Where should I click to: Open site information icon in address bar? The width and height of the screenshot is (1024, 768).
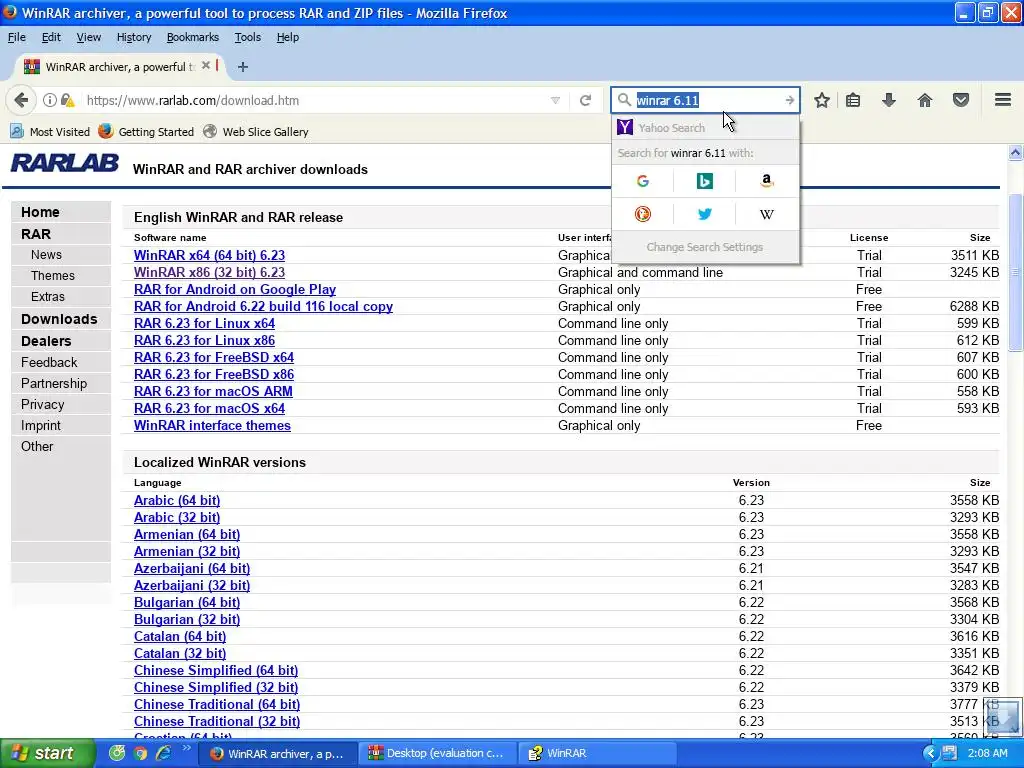[50, 100]
